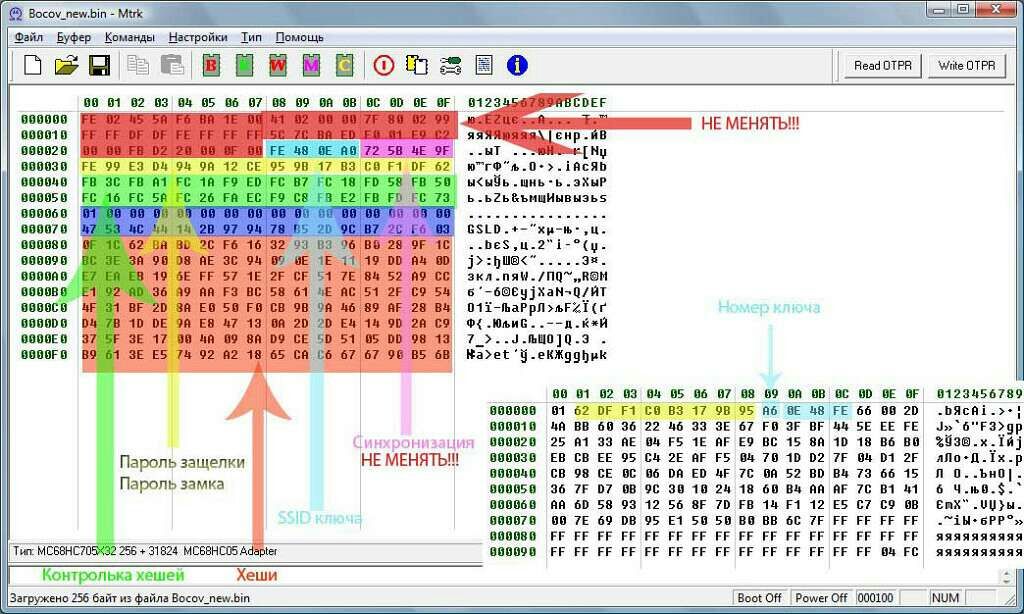Click the chip icon with red B
The height and width of the screenshot is (614, 1024).
point(210,65)
